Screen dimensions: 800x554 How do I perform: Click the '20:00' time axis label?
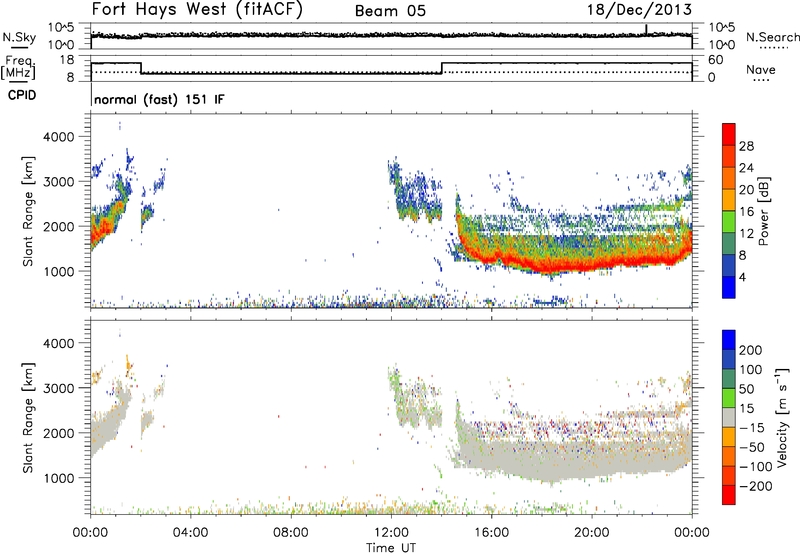pos(591,533)
